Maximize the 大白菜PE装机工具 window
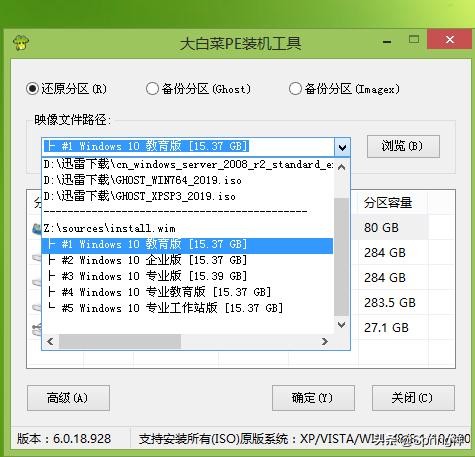Image resolution: width=475 pixels, height=457 pixels. coord(414,40)
